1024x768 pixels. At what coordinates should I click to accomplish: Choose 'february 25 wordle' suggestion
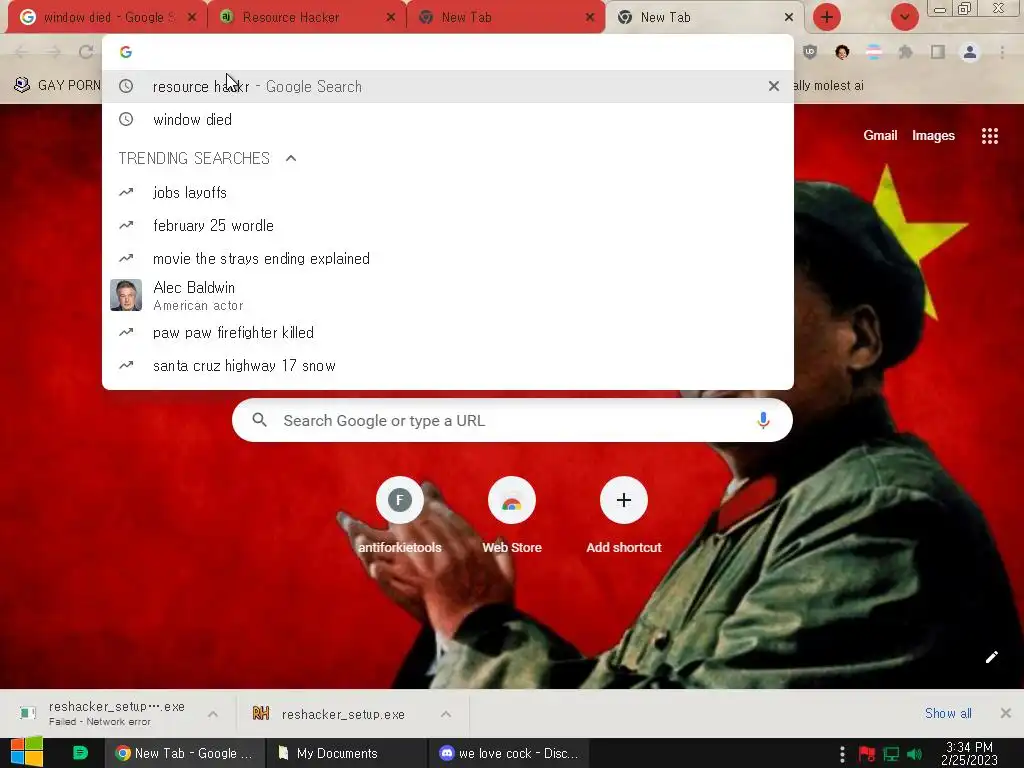[x=448, y=225]
